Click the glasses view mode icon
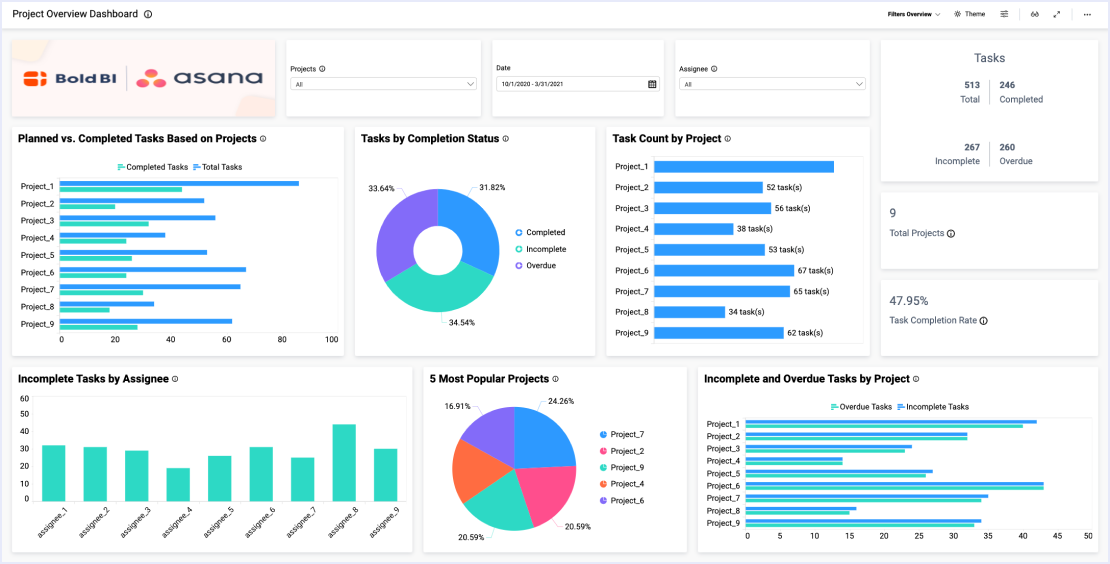The image size is (1110, 564). coord(1035,14)
